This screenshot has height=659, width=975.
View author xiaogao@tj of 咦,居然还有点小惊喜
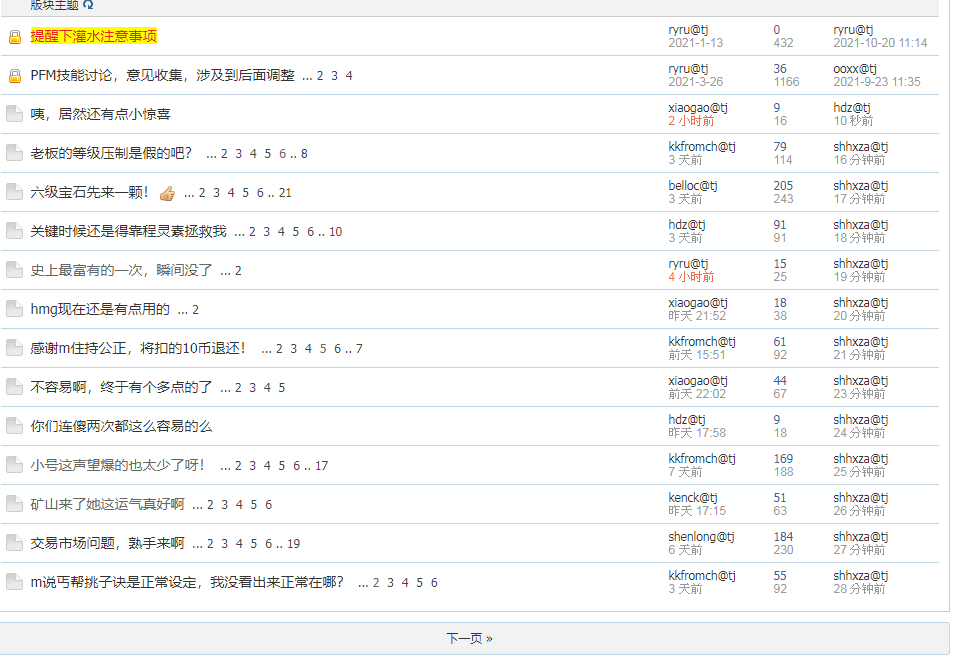[x=698, y=108]
